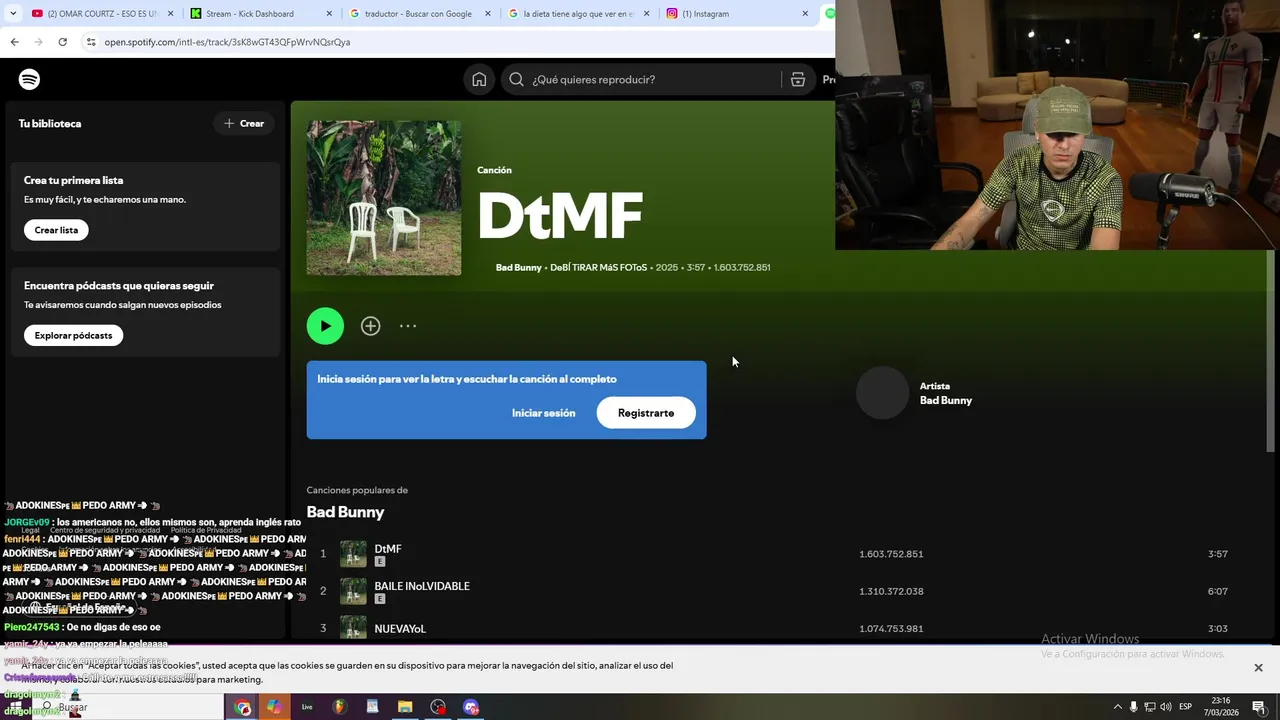Screen dimensions: 1280x720
Task: Click the Bad Bunny artist avatar circle
Action: point(882,393)
